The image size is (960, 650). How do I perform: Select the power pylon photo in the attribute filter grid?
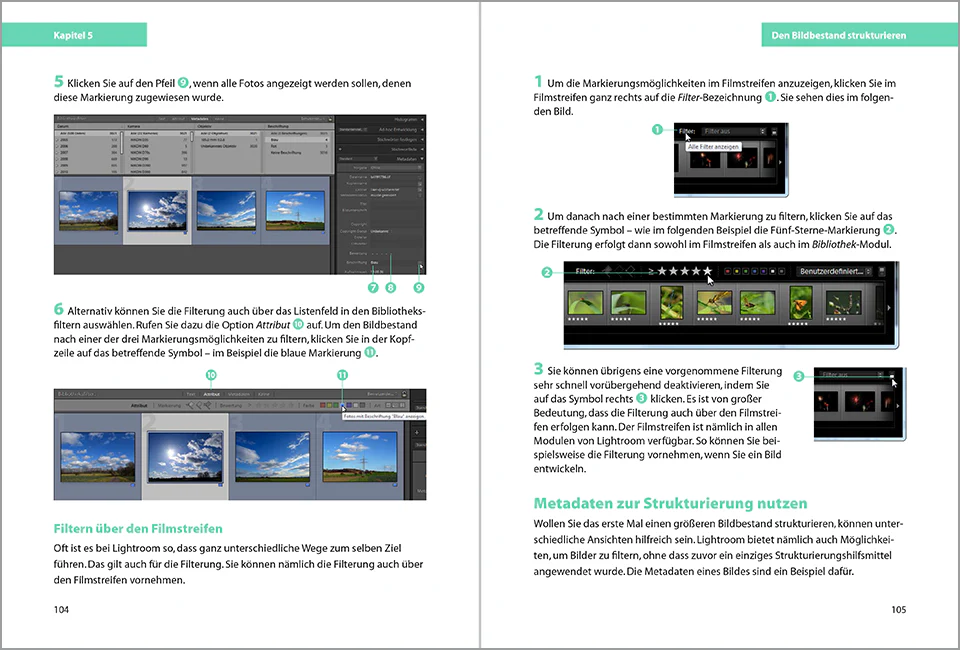coord(360,457)
